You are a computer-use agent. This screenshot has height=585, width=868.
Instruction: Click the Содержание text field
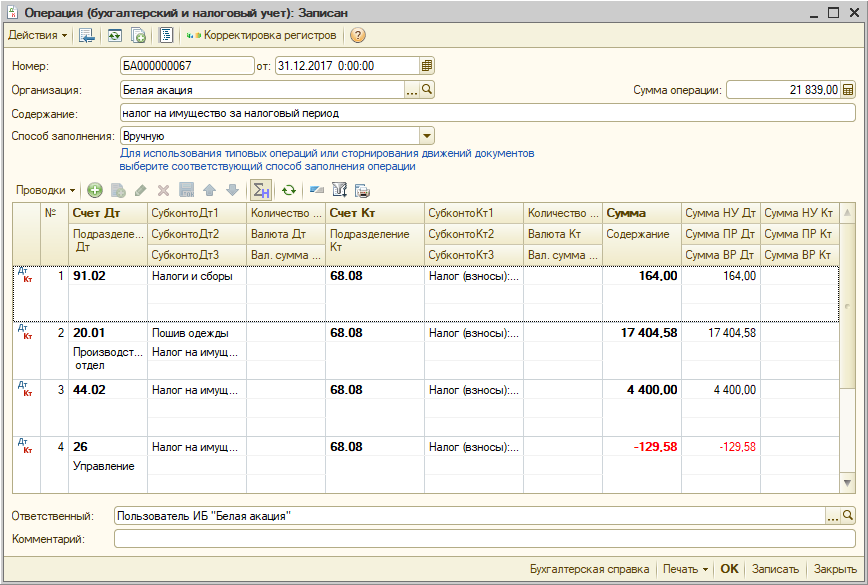click(x=488, y=113)
